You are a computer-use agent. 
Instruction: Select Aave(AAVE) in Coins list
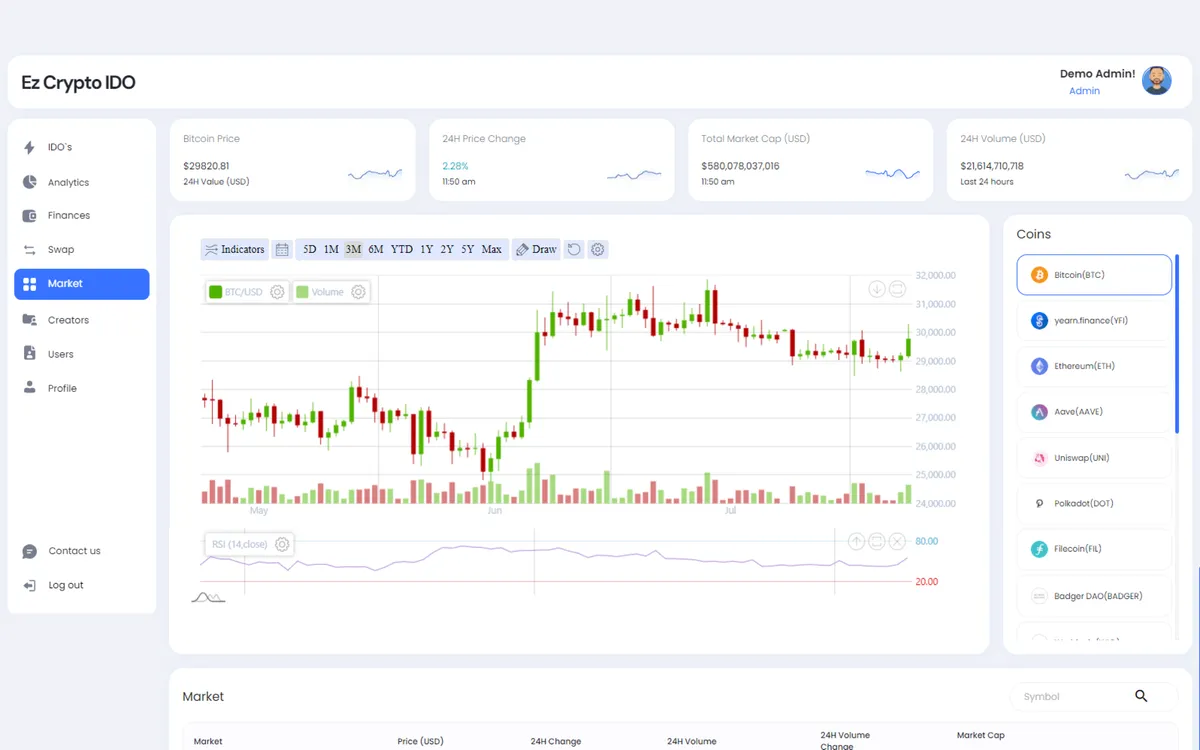pyautogui.click(x=1094, y=411)
